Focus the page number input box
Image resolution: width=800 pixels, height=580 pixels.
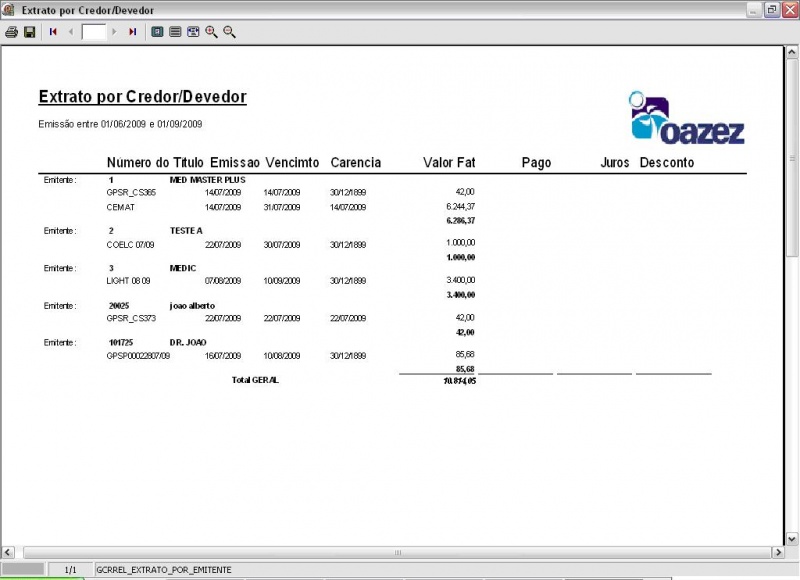point(94,32)
